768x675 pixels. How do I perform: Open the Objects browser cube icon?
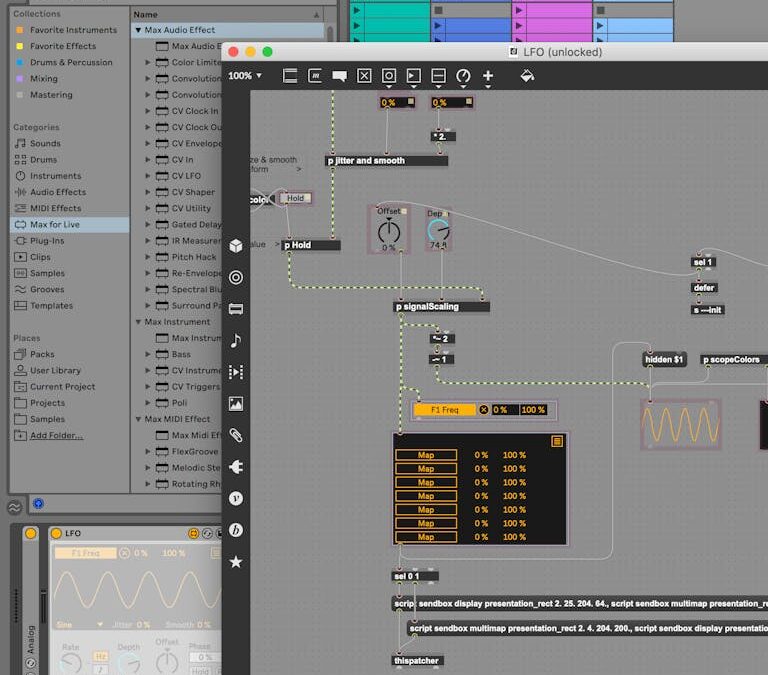(x=236, y=245)
